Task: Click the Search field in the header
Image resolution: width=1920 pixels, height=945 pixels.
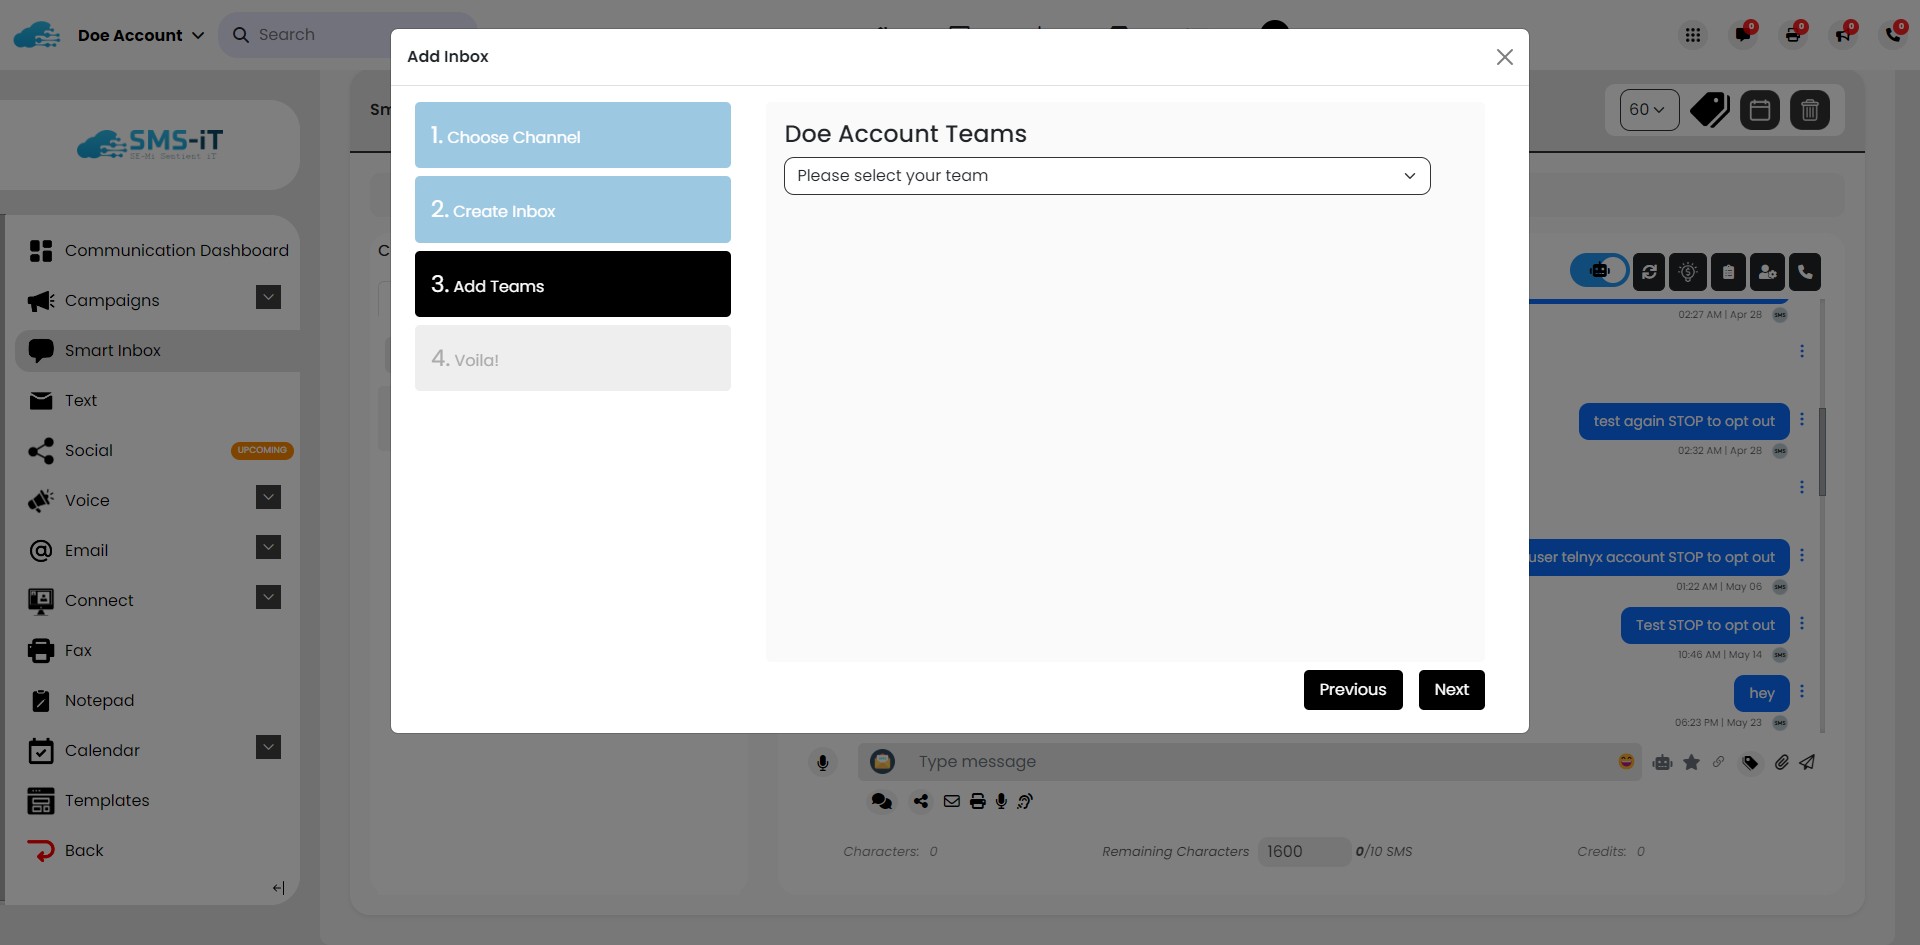Action: 348,35
